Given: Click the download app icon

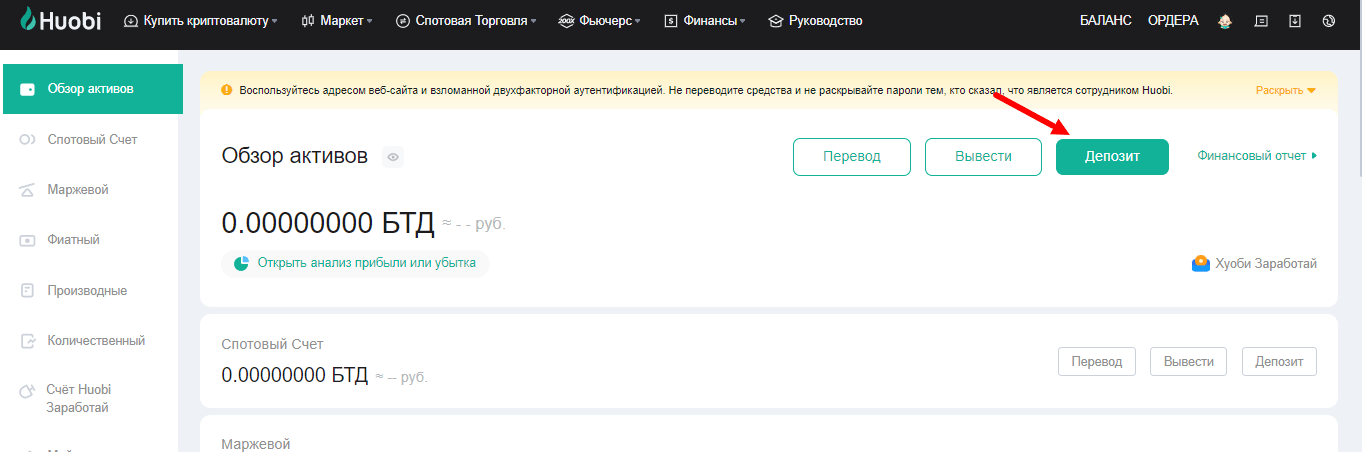Looking at the screenshot, I should pyautogui.click(x=1295, y=21).
